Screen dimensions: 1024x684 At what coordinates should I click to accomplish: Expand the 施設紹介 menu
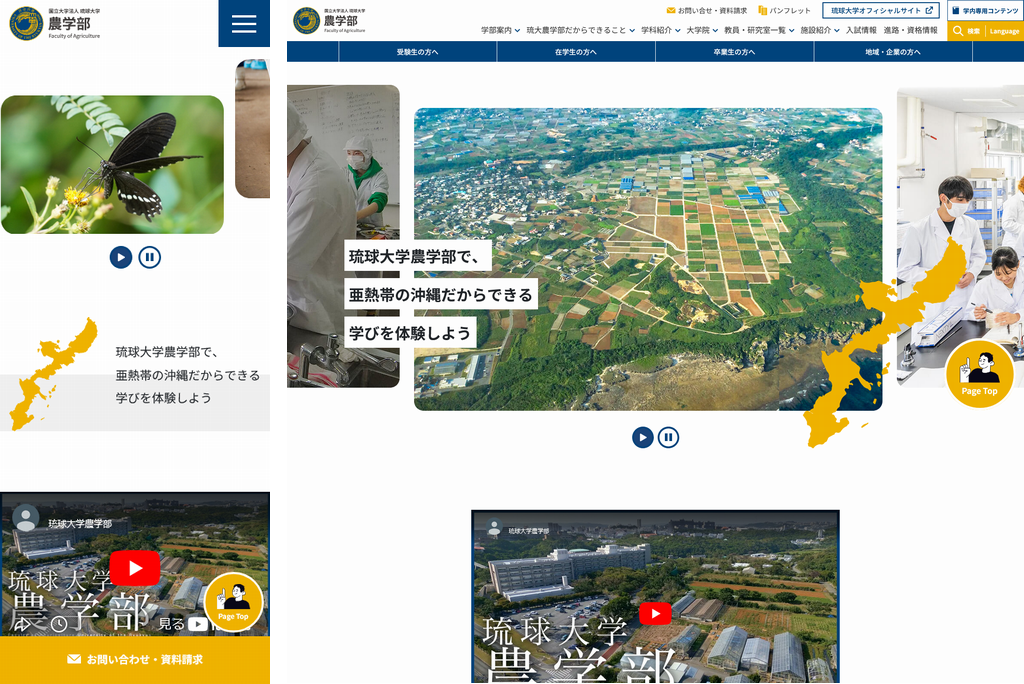[x=820, y=30]
